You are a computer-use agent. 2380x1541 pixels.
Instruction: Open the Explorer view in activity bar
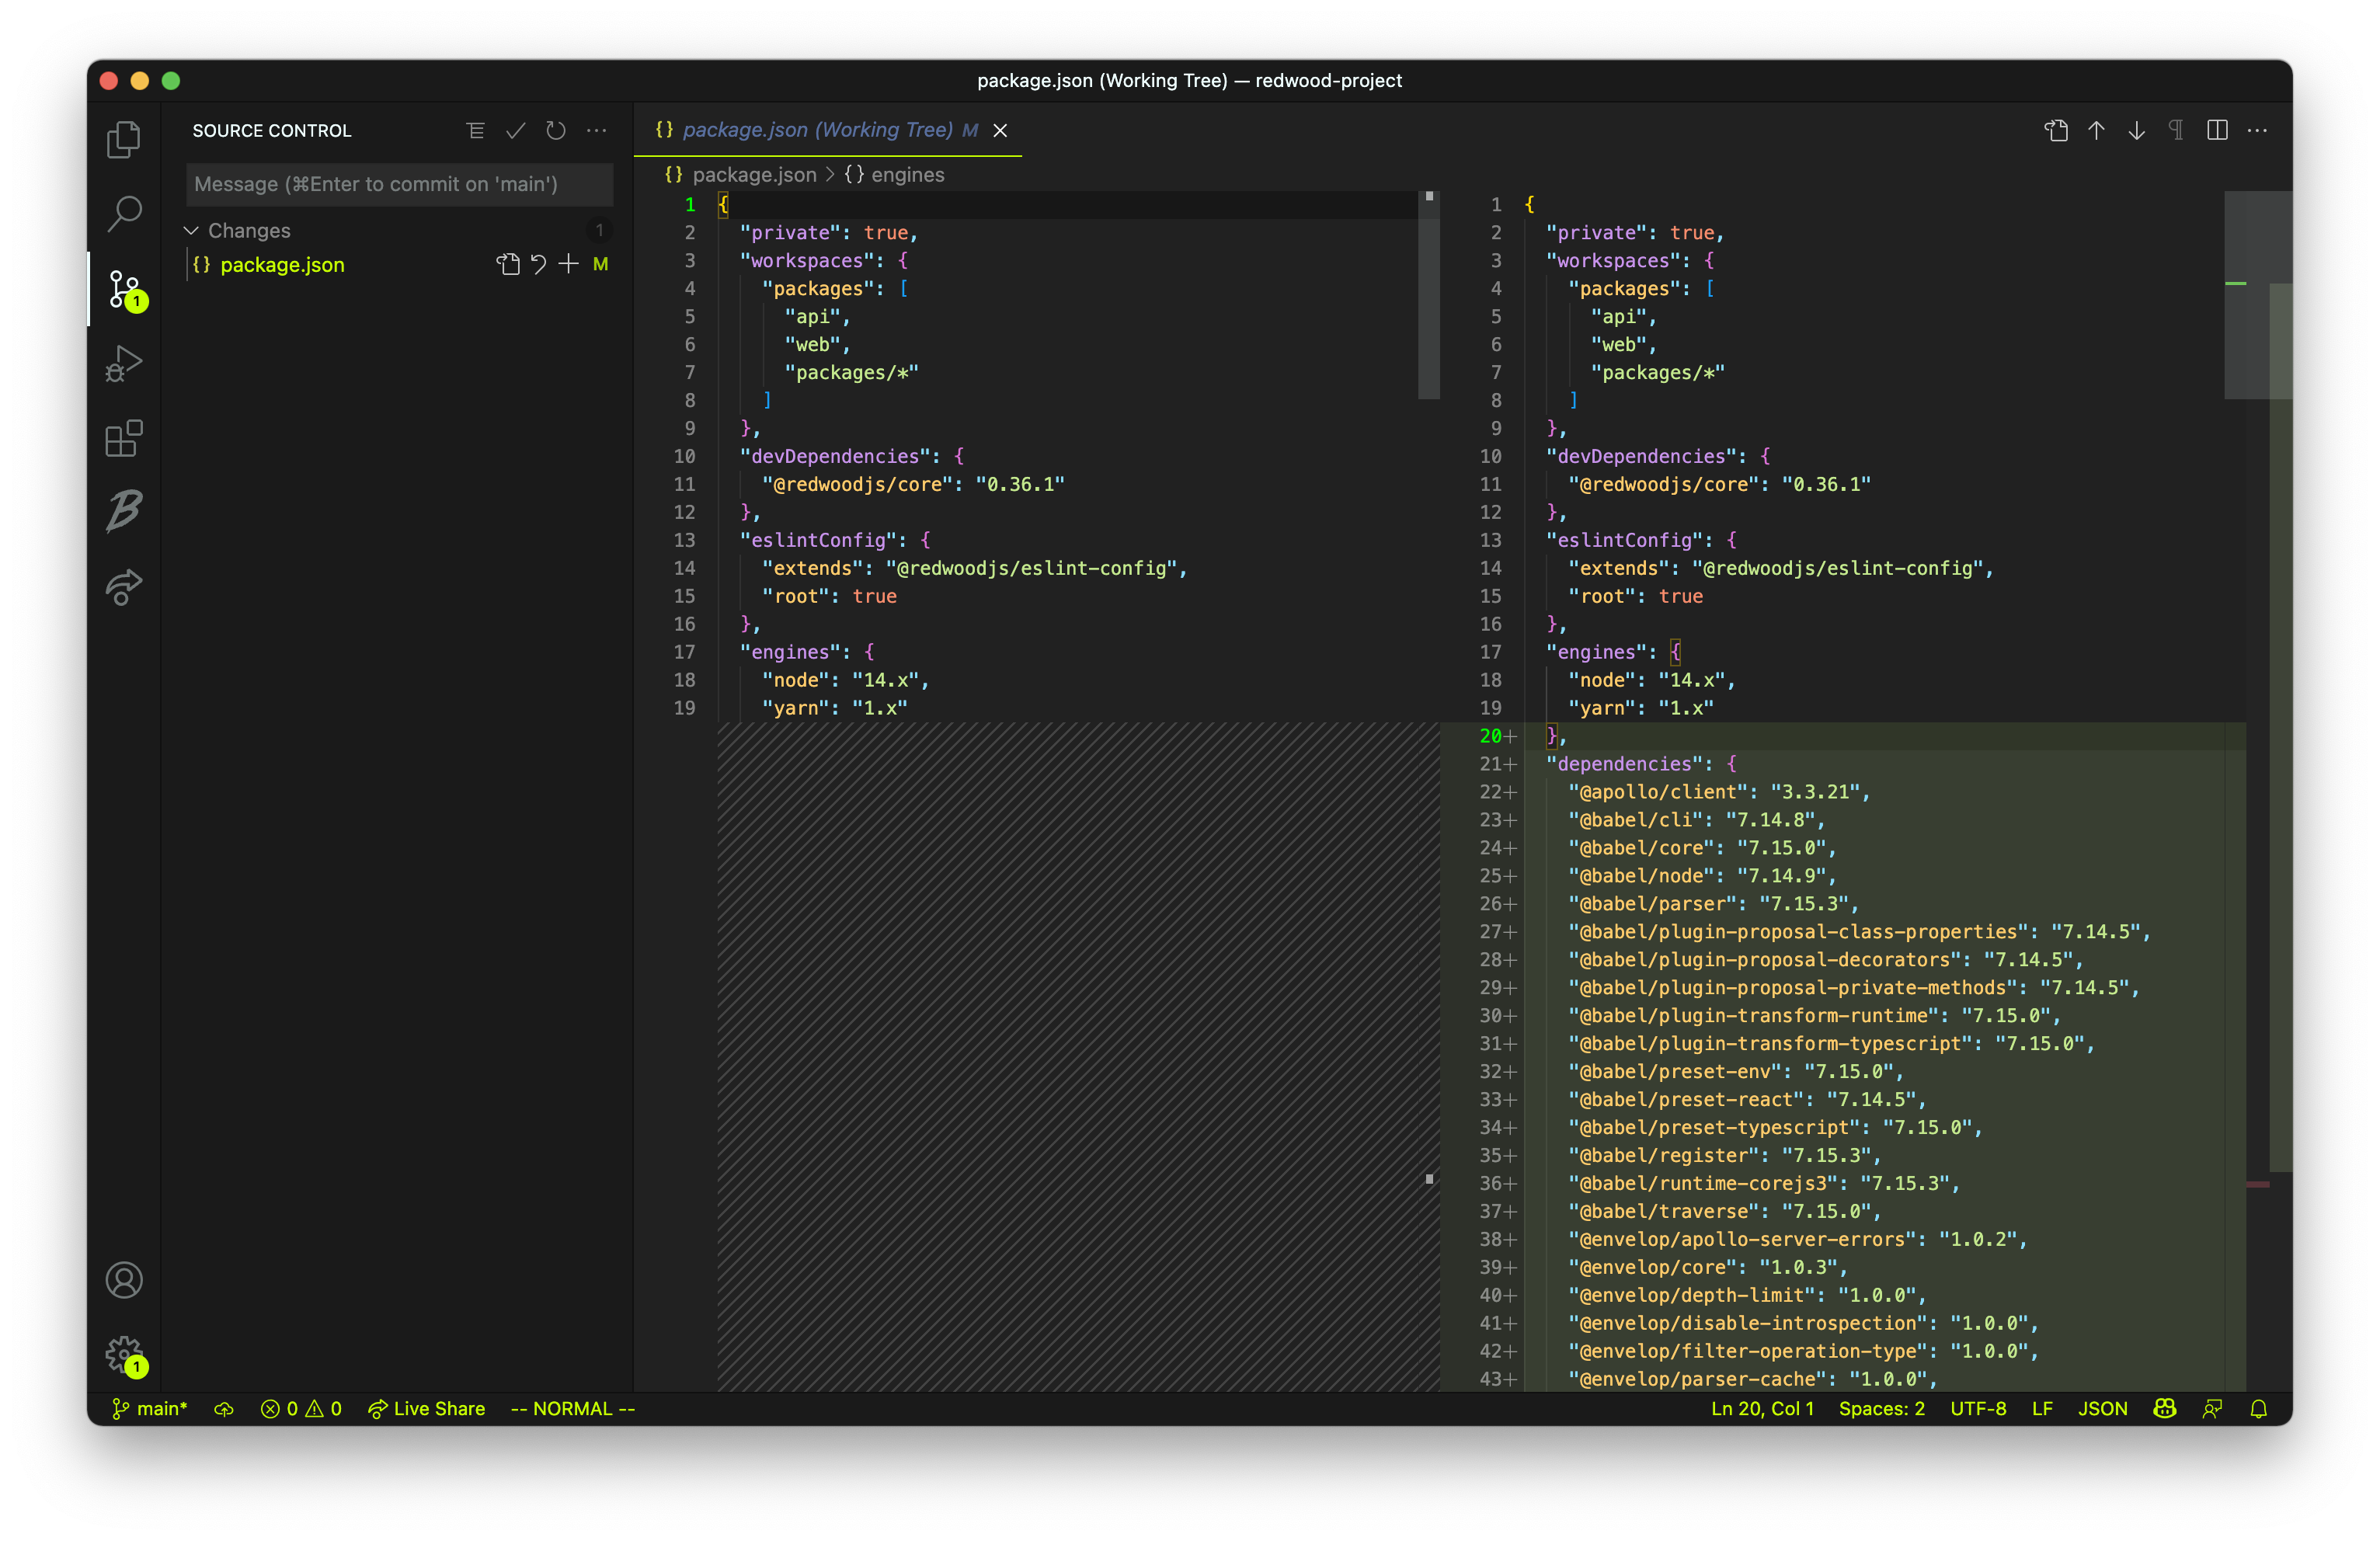[x=124, y=139]
